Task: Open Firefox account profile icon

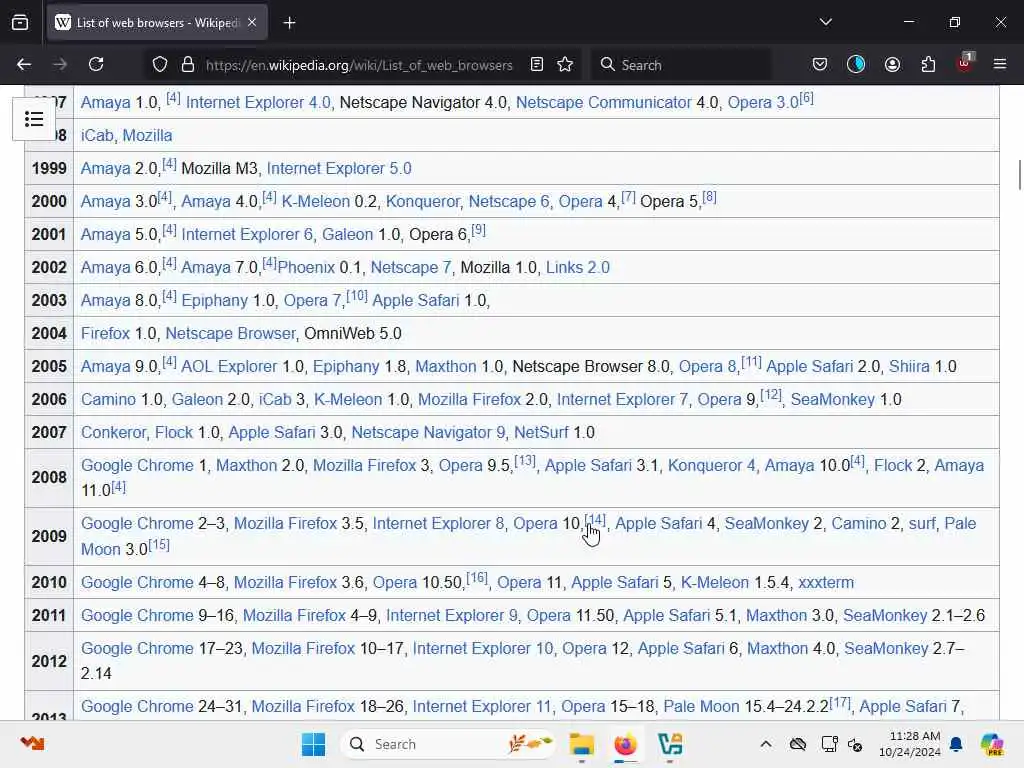Action: (x=892, y=65)
